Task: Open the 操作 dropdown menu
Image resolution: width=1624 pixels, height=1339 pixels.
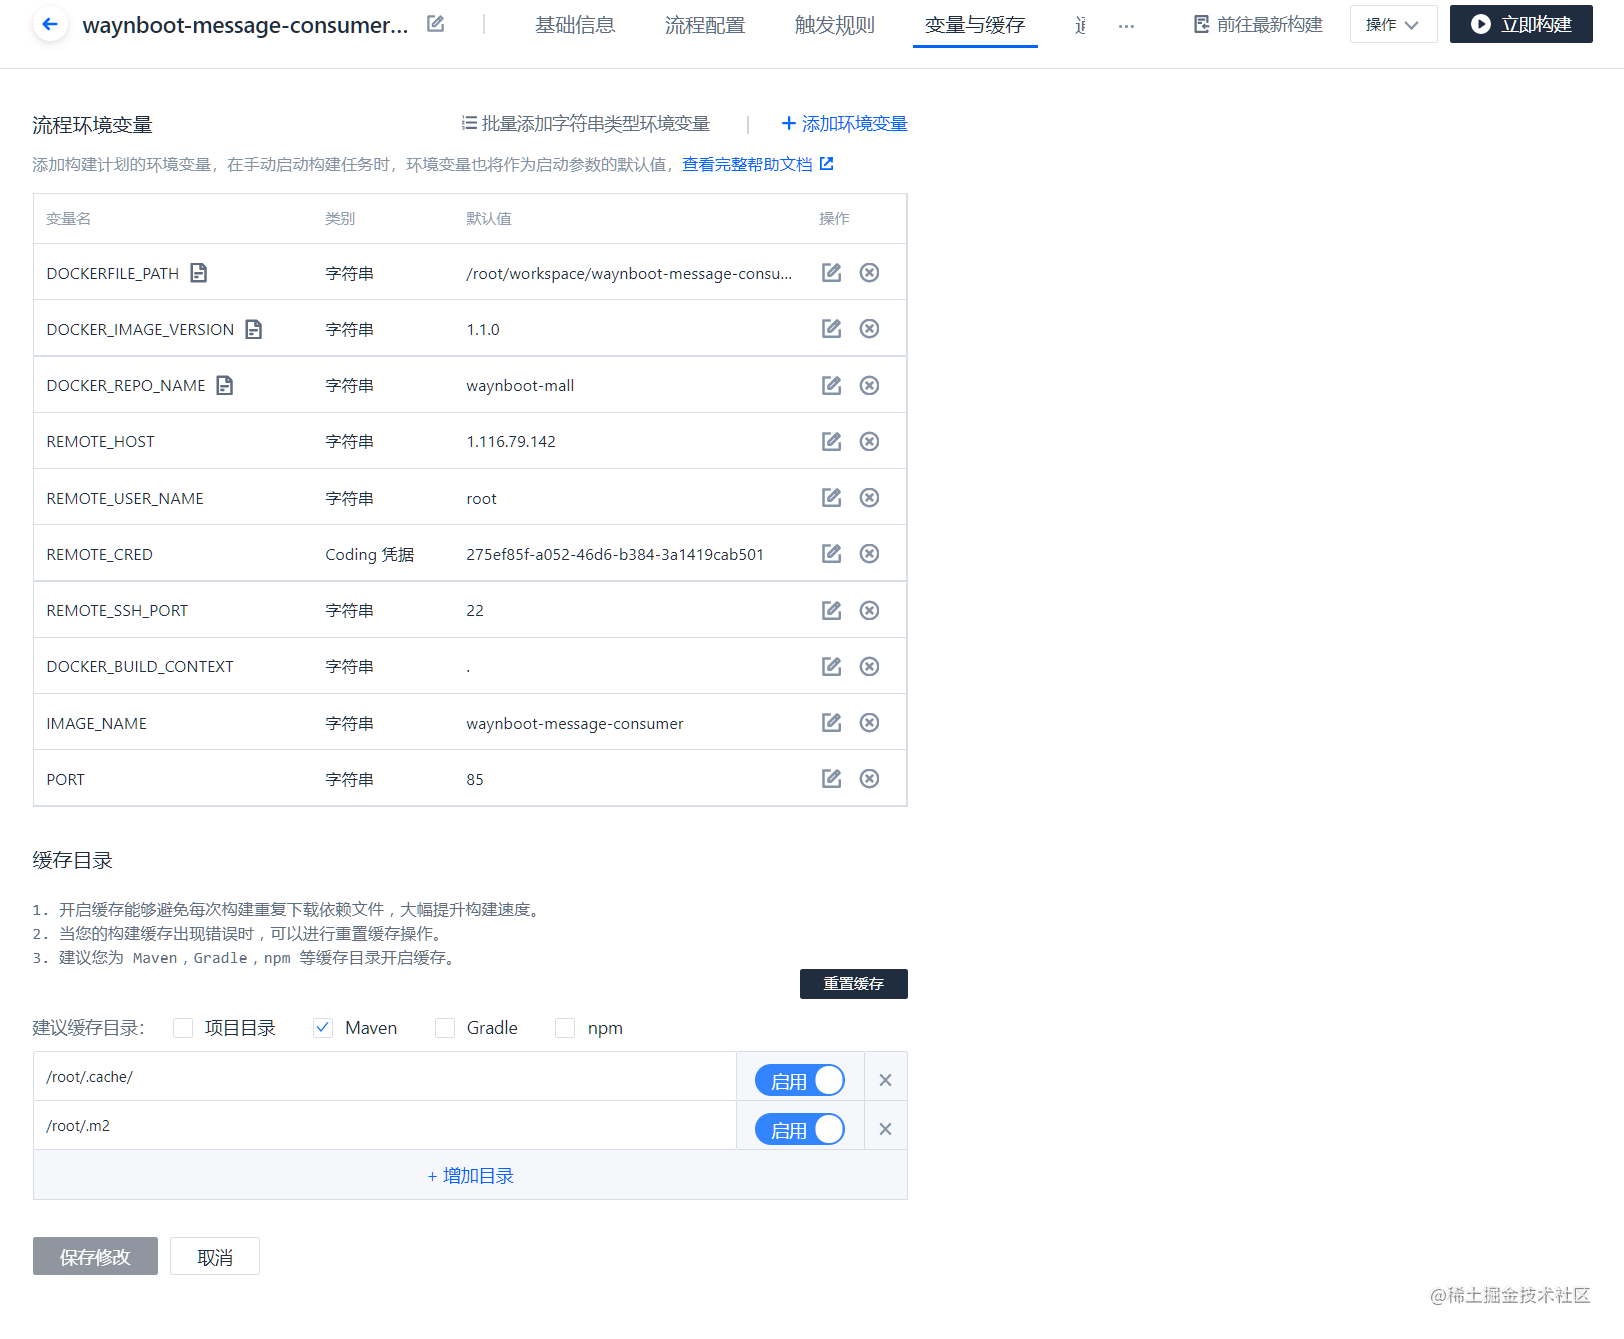Action: pyautogui.click(x=1393, y=24)
